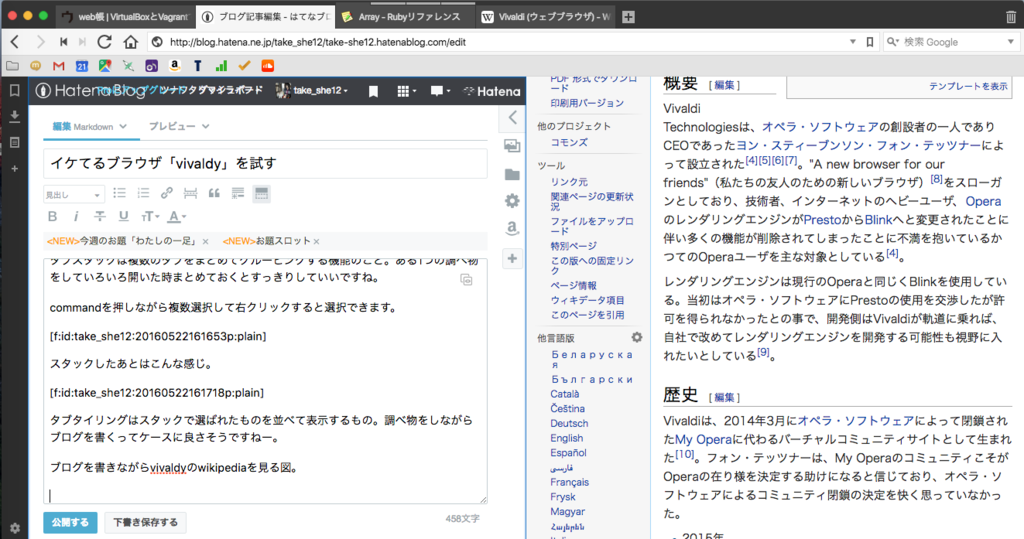Open the Hatena notifications speech bubble menu
The image size is (1024, 539).
440,91
